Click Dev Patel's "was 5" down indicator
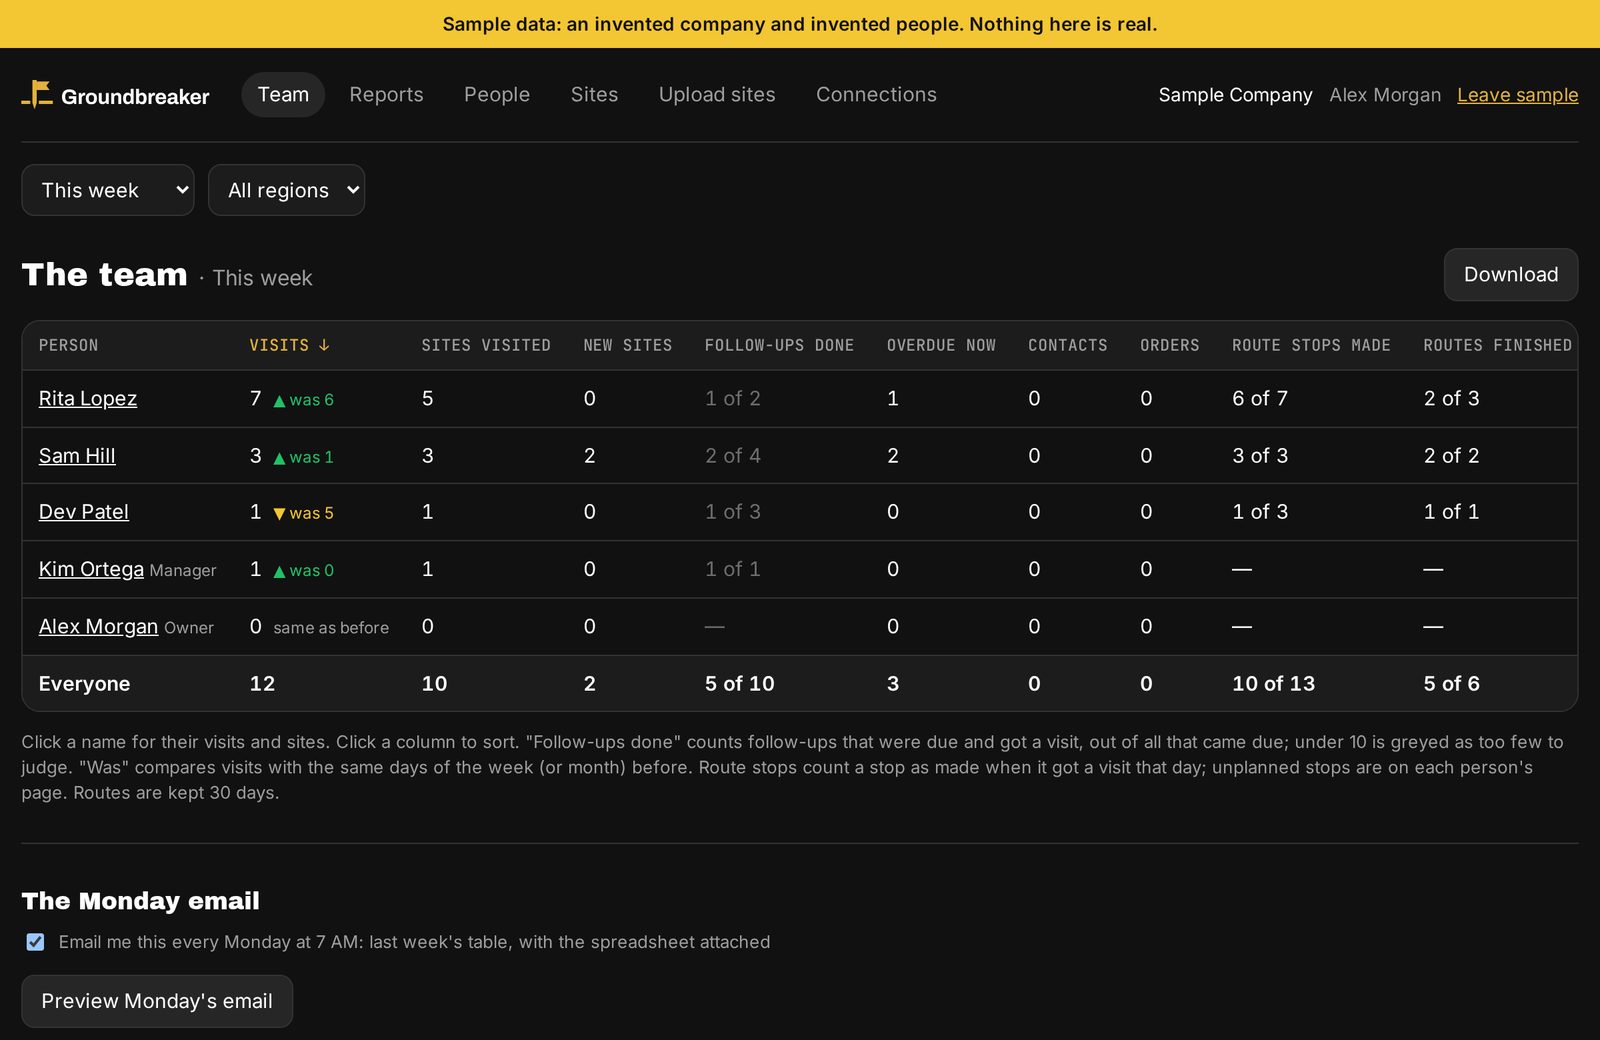The image size is (1600, 1040). [x=304, y=513]
